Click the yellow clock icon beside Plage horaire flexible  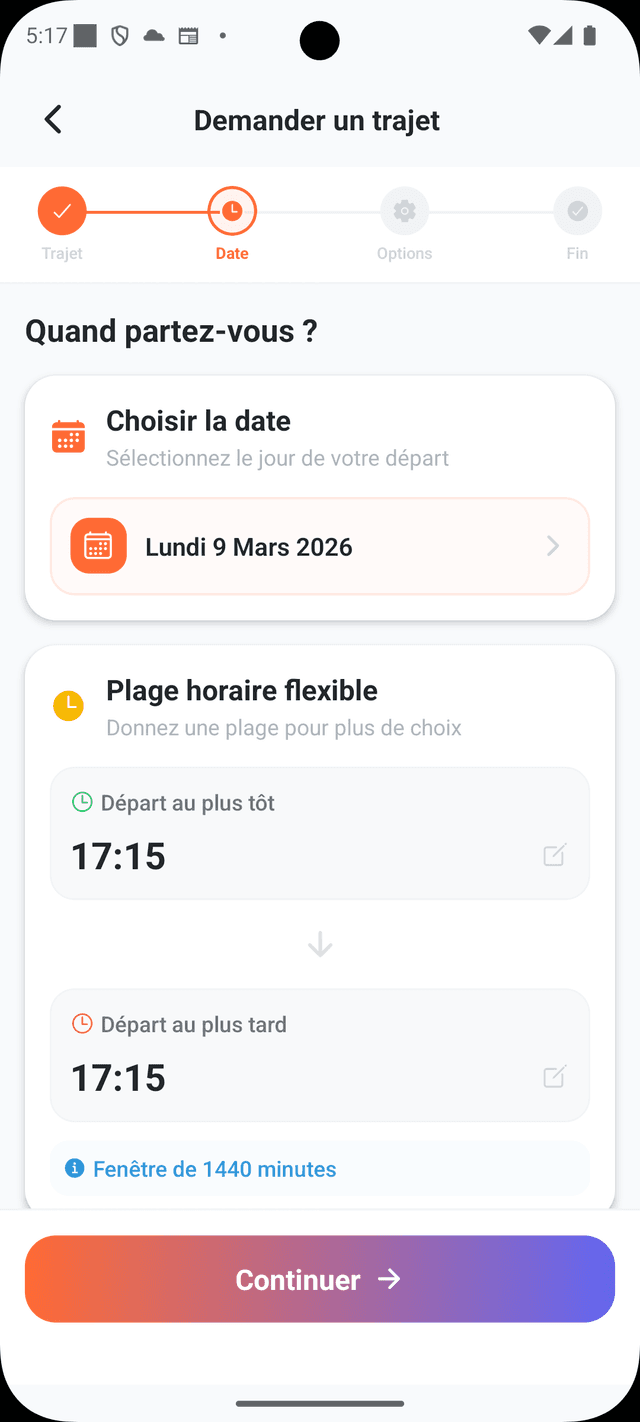pos(68,704)
